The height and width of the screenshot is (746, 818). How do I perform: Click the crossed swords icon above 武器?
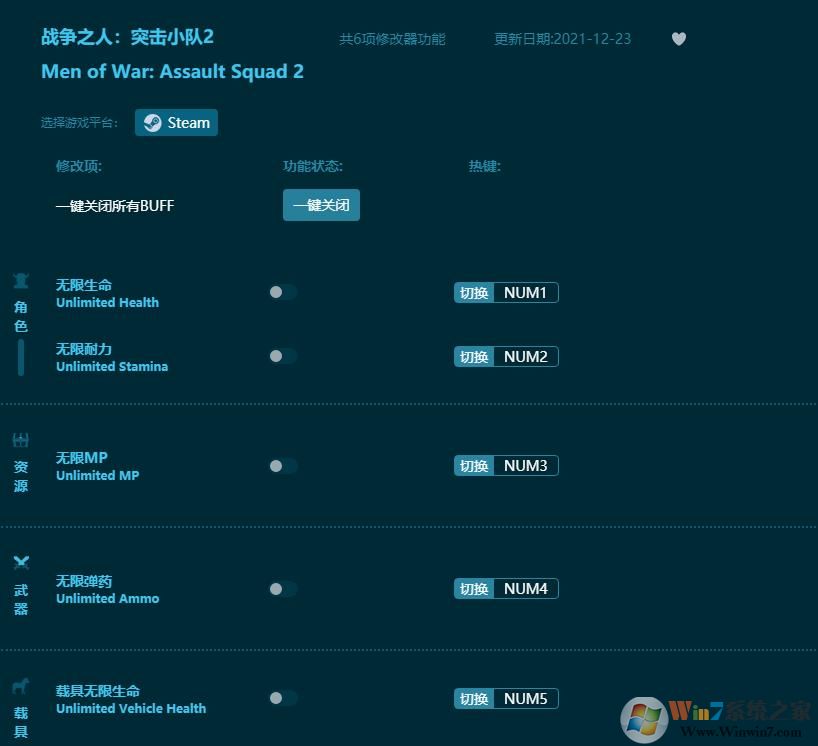point(21,562)
